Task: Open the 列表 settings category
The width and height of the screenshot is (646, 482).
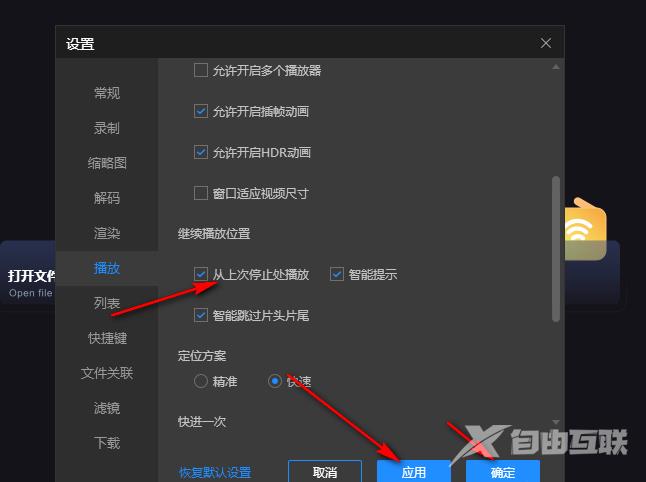Action: click(107, 303)
